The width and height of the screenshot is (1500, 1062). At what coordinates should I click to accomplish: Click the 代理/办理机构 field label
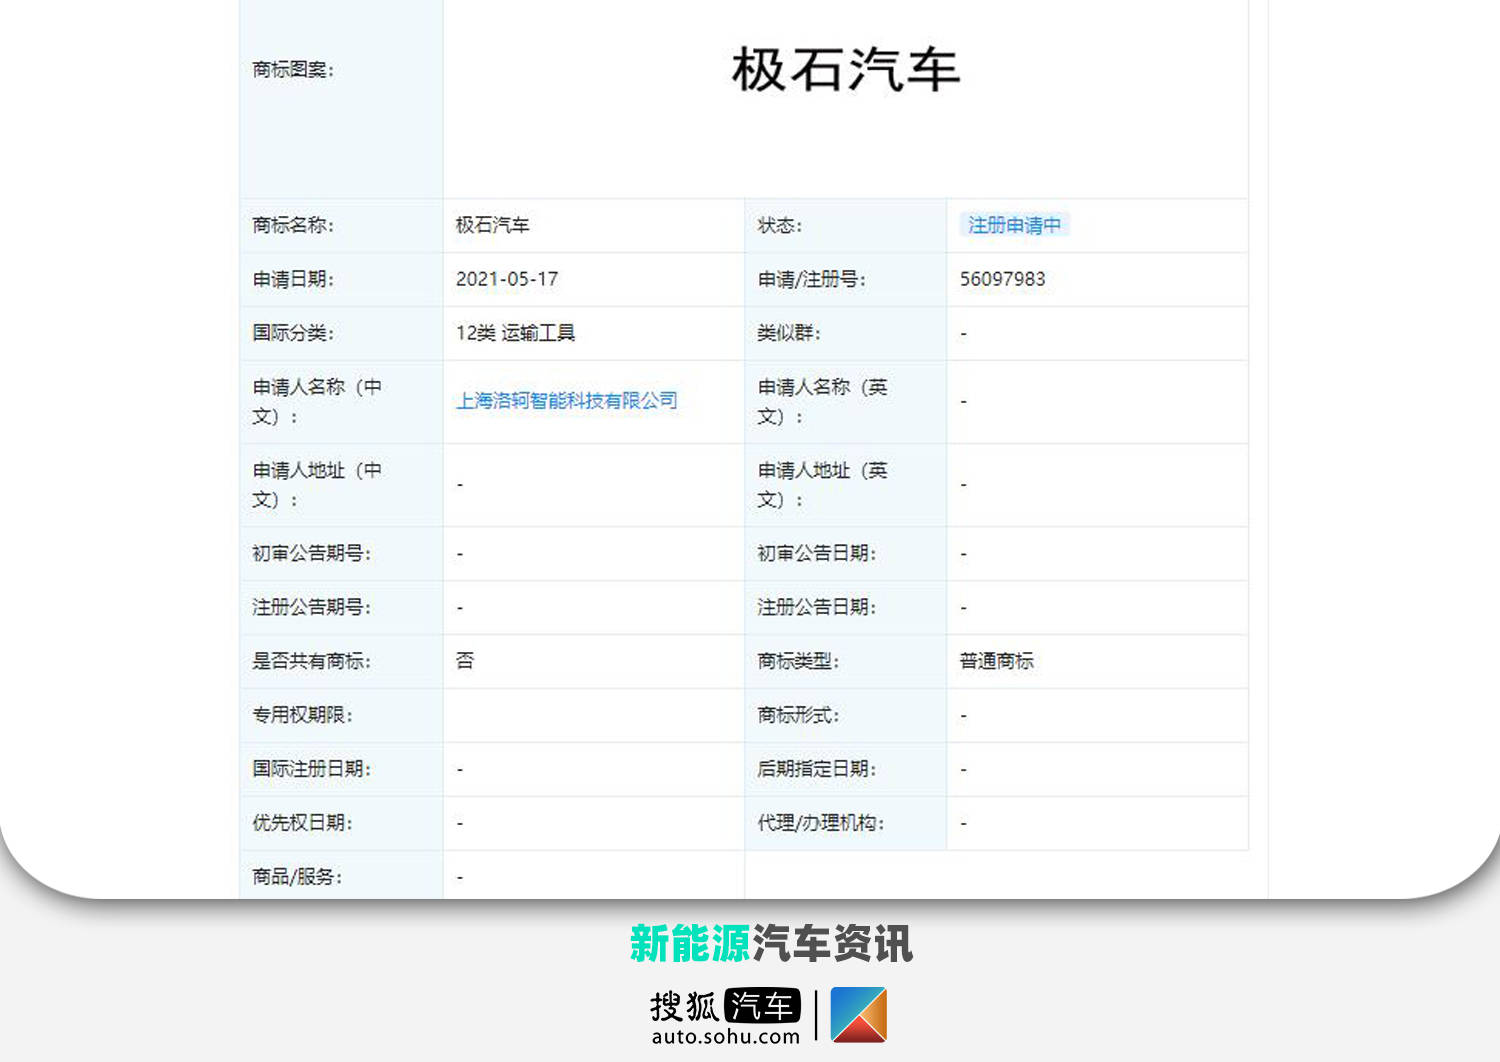click(820, 823)
